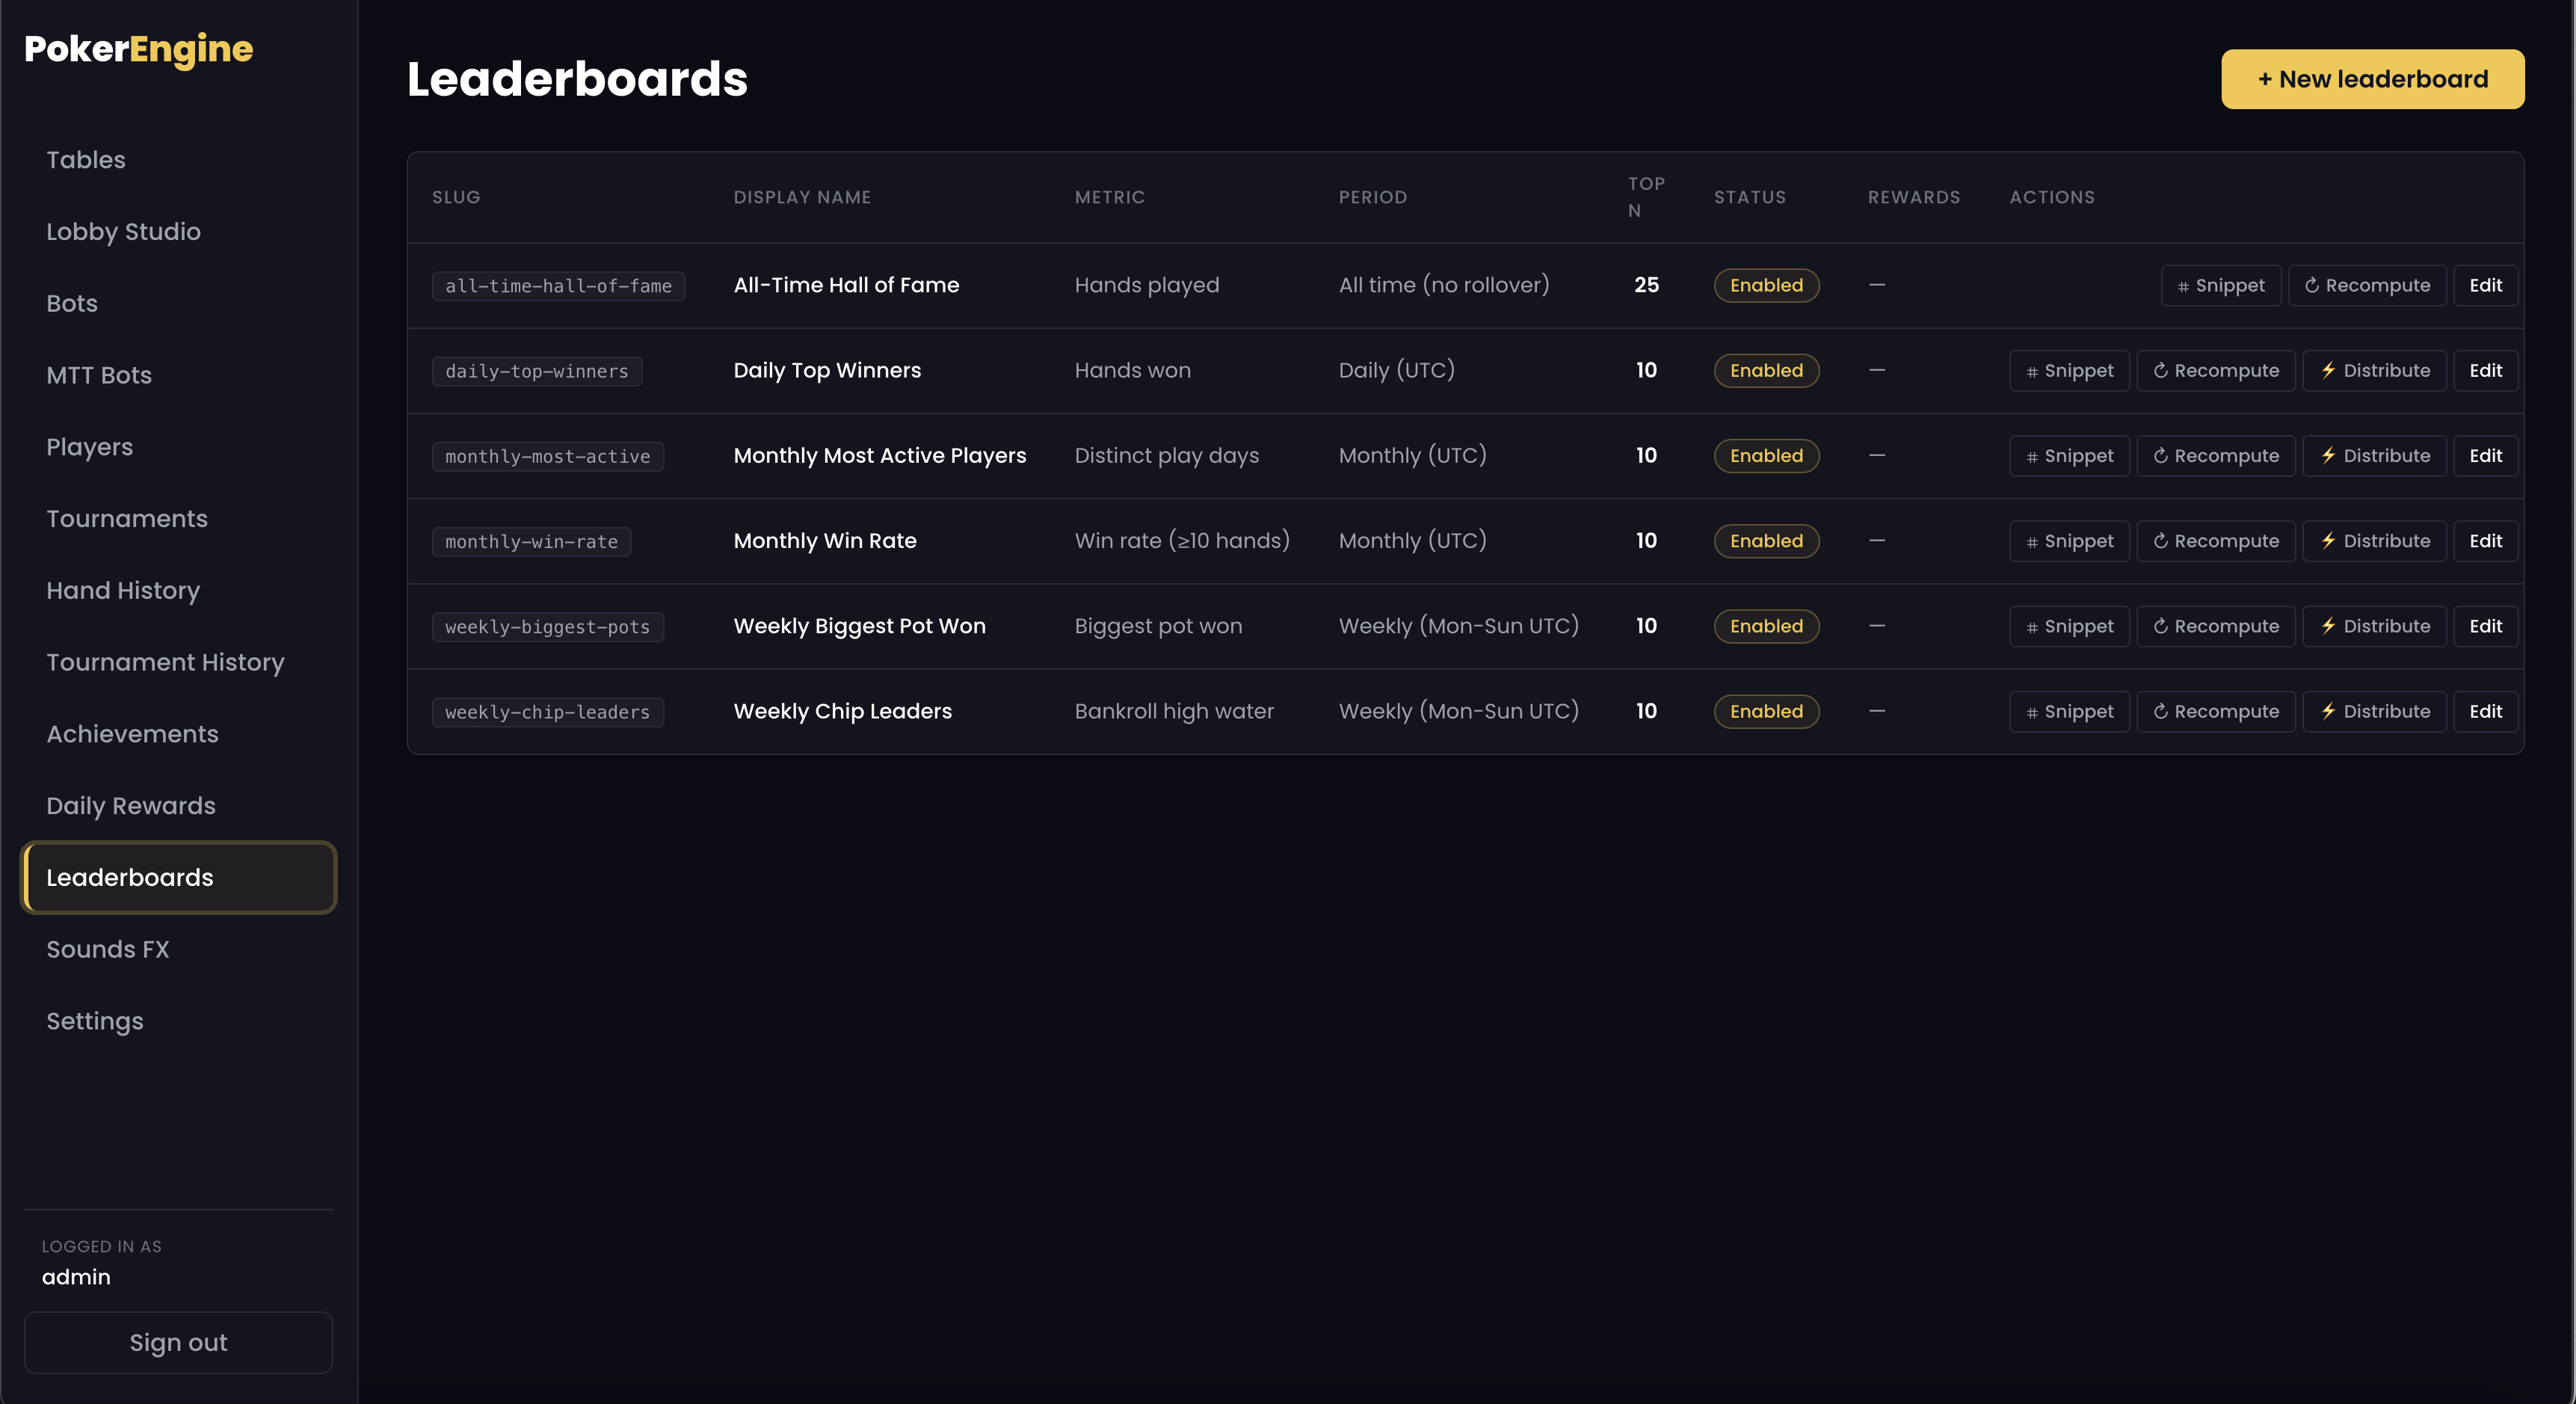
Task: Distribute rewards for Monthly Most Active Players
Action: tap(2374, 455)
